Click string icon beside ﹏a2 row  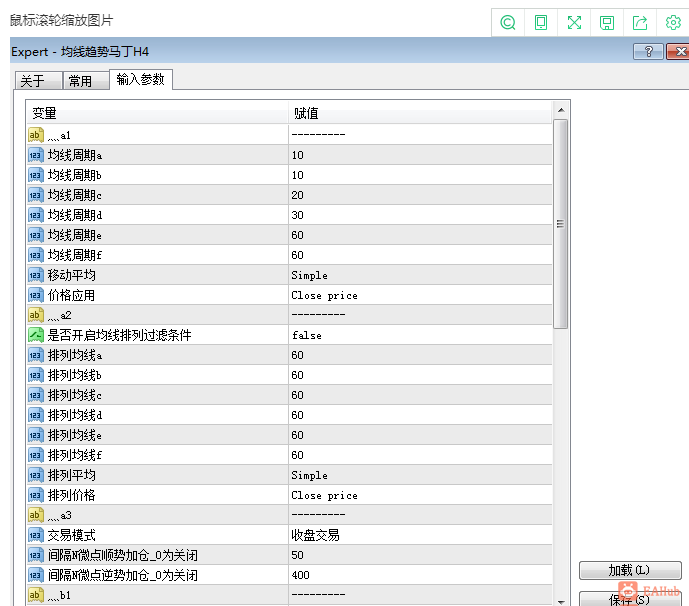coord(36,315)
